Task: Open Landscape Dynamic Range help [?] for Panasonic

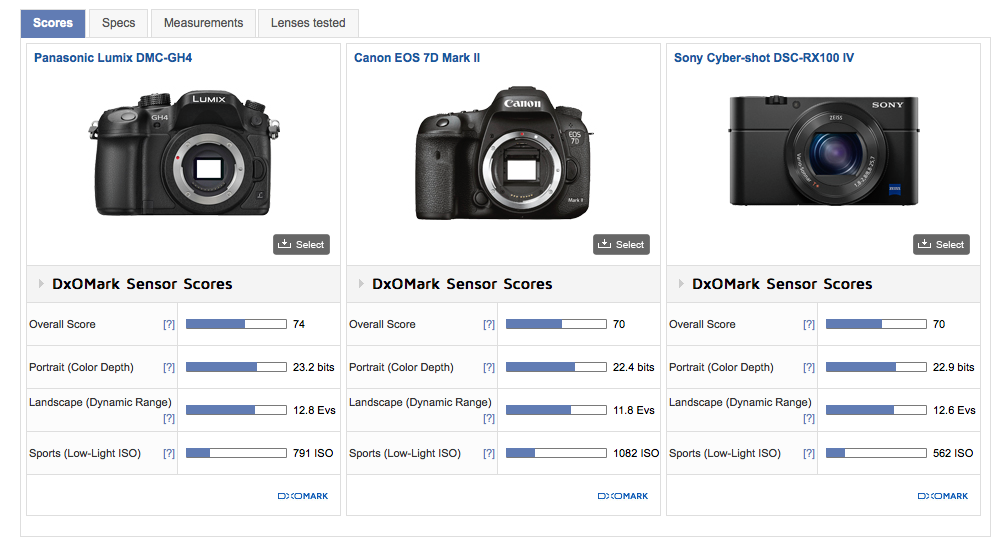Action: coord(169,418)
